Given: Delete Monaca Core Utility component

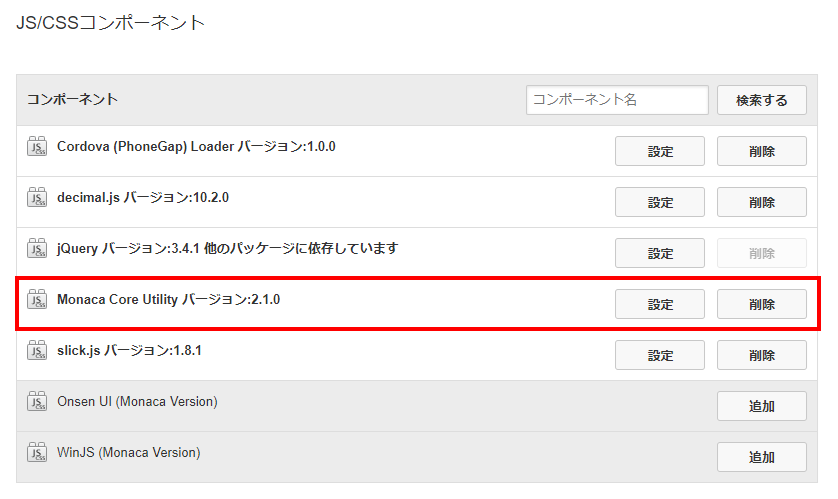Looking at the screenshot, I should (762, 304).
